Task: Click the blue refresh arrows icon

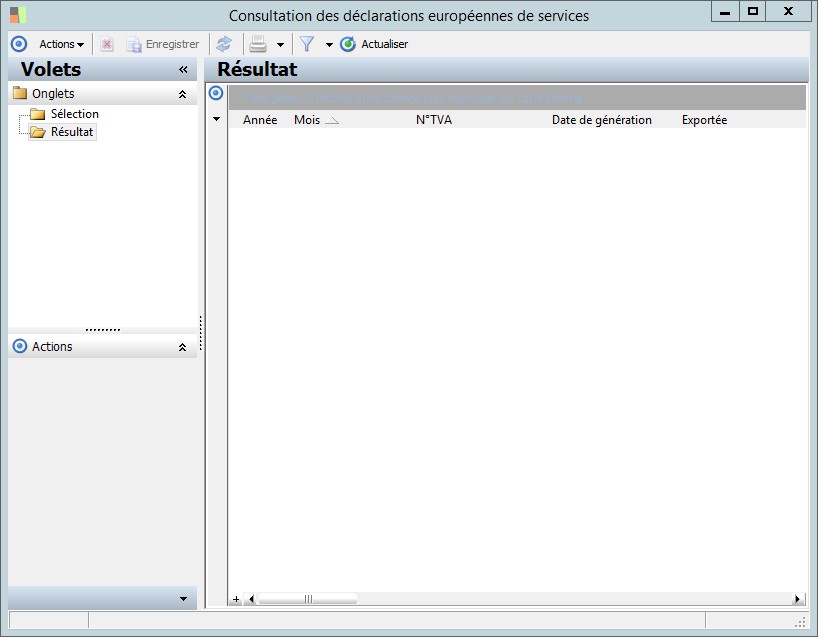Action: pos(224,44)
